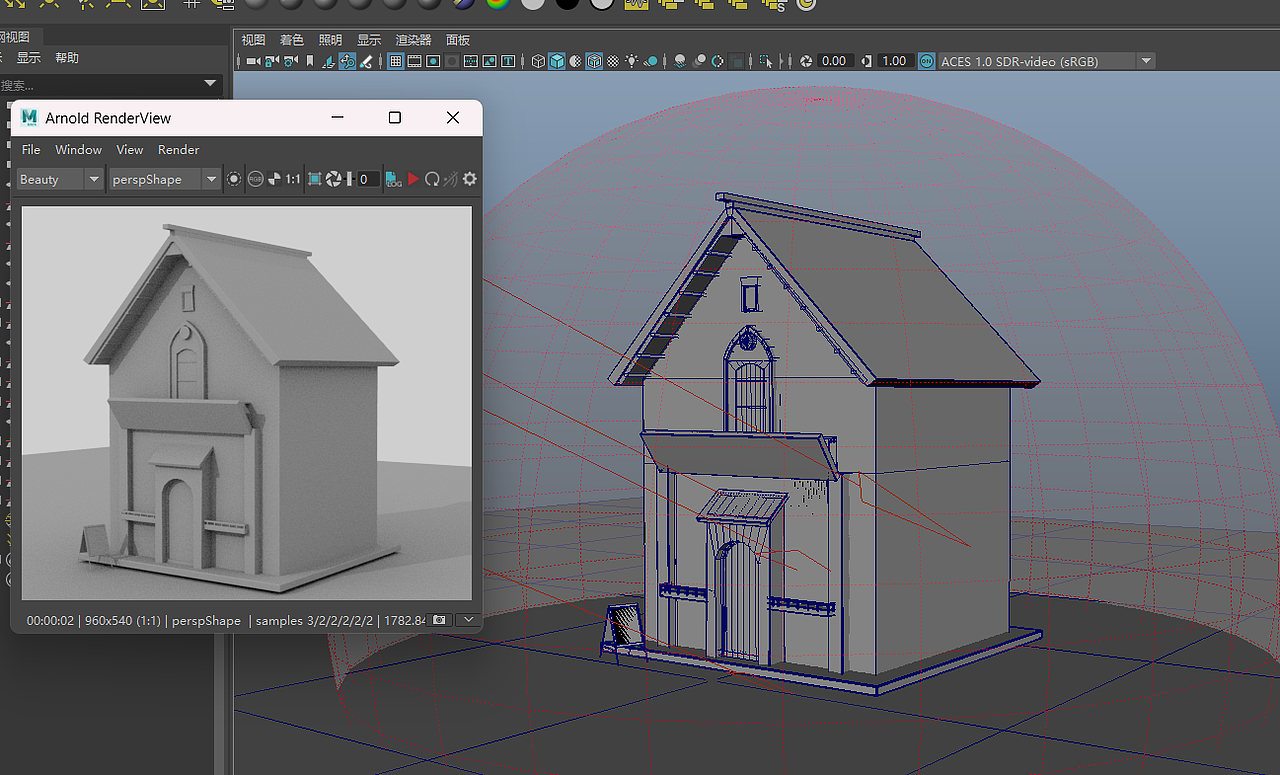Toggle Wireframe on Shaded in the viewport
Image resolution: width=1280 pixels, height=775 pixels.
(594, 61)
